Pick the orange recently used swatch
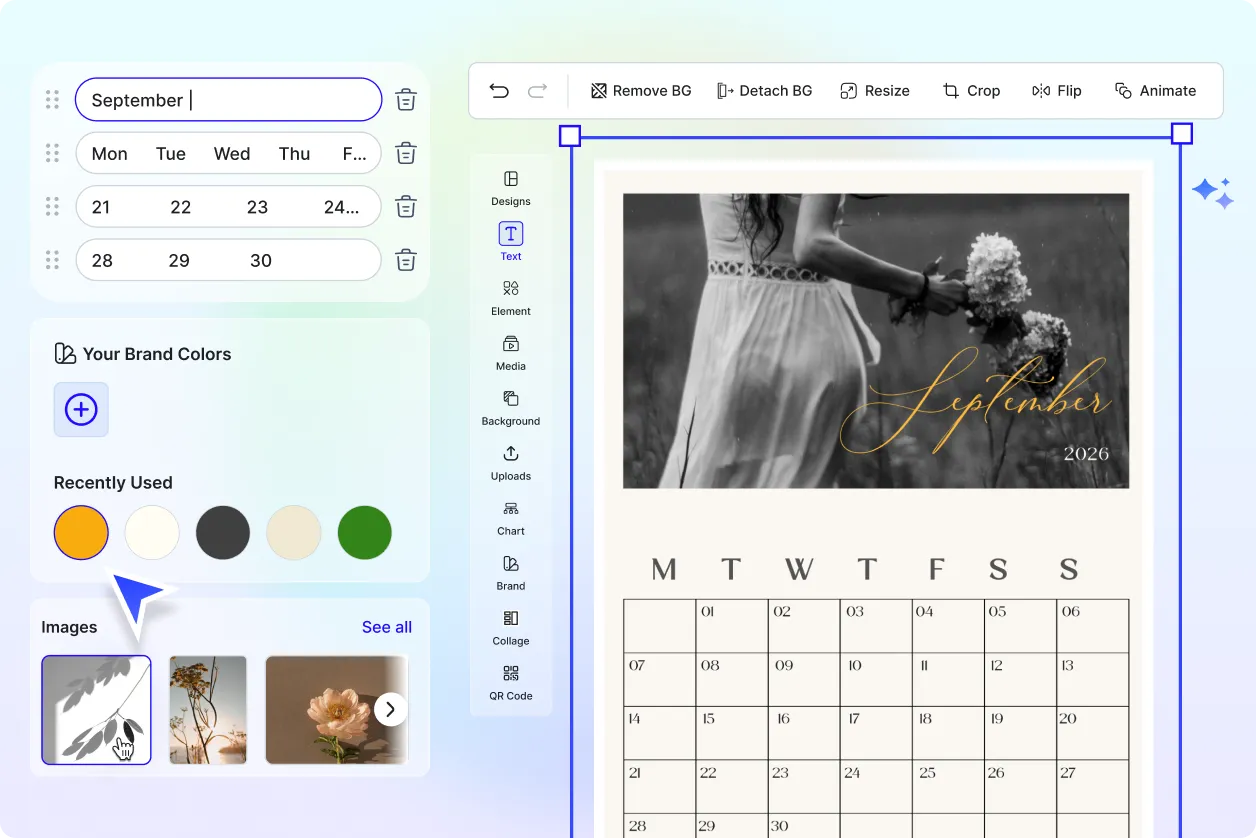Viewport: 1256px width, 838px height. [81, 532]
